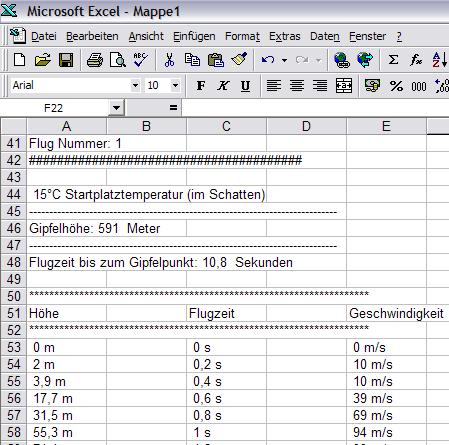Sort ascending with the A-Z icon

click(x=439, y=60)
